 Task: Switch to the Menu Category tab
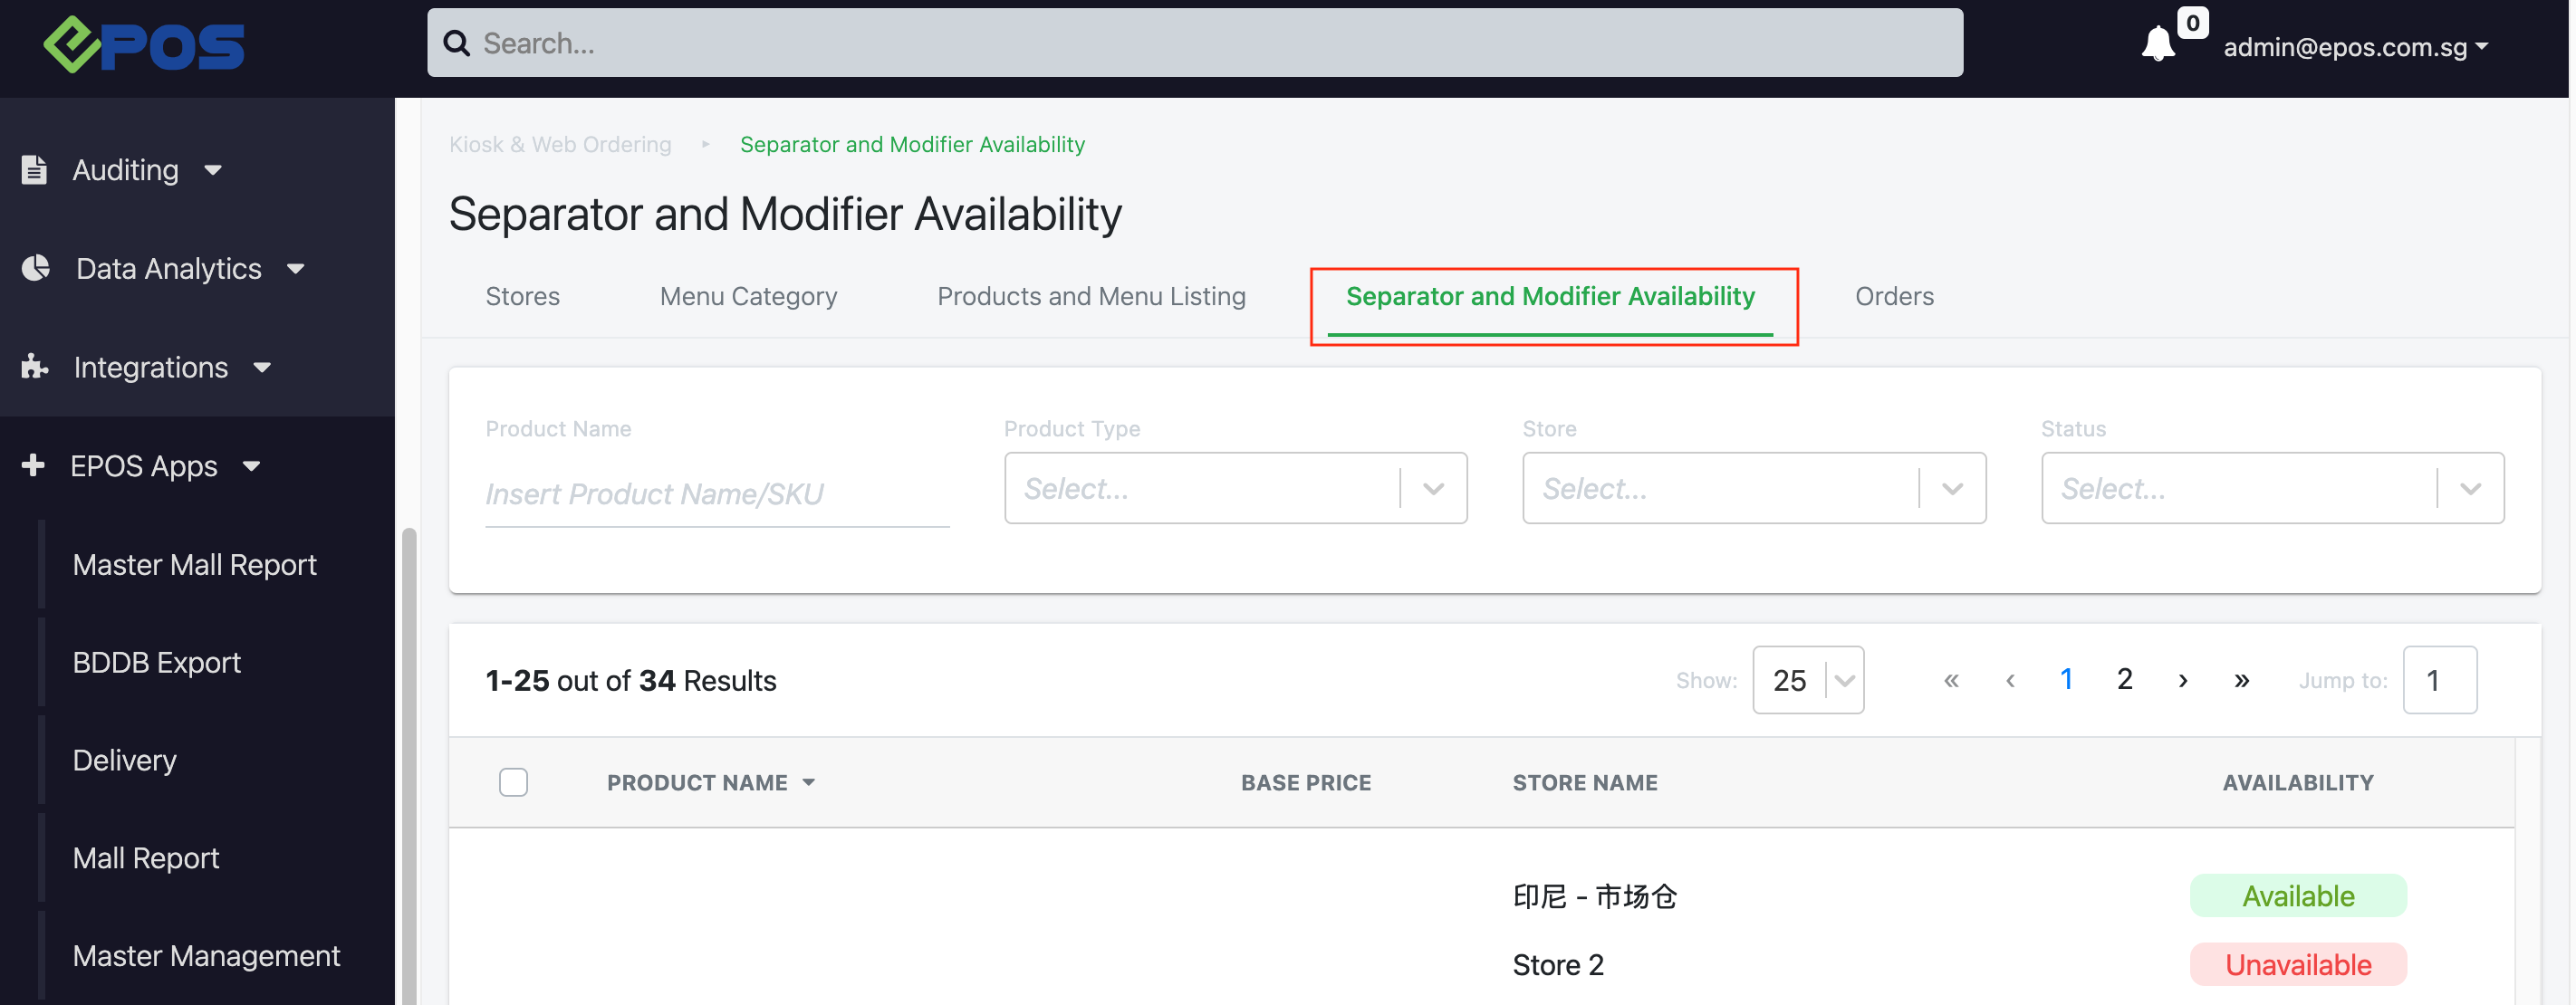pyautogui.click(x=748, y=296)
